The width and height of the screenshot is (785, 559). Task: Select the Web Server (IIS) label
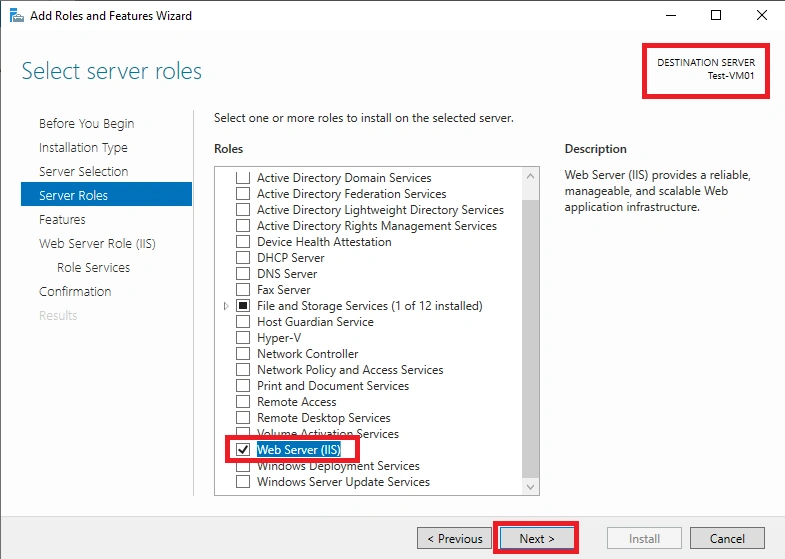pyautogui.click(x=298, y=449)
